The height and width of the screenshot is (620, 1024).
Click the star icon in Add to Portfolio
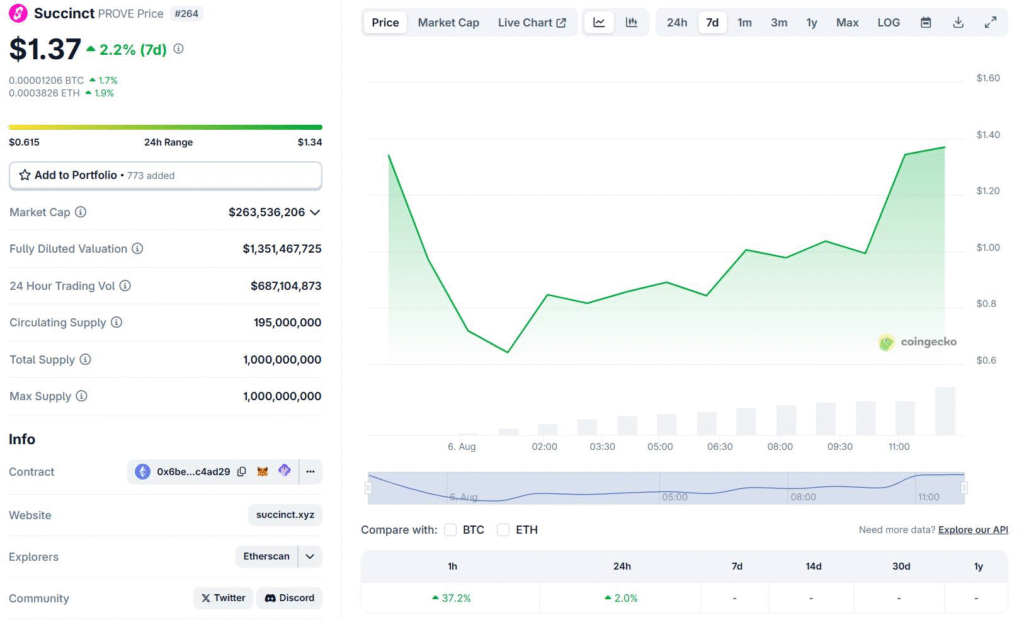25,175
